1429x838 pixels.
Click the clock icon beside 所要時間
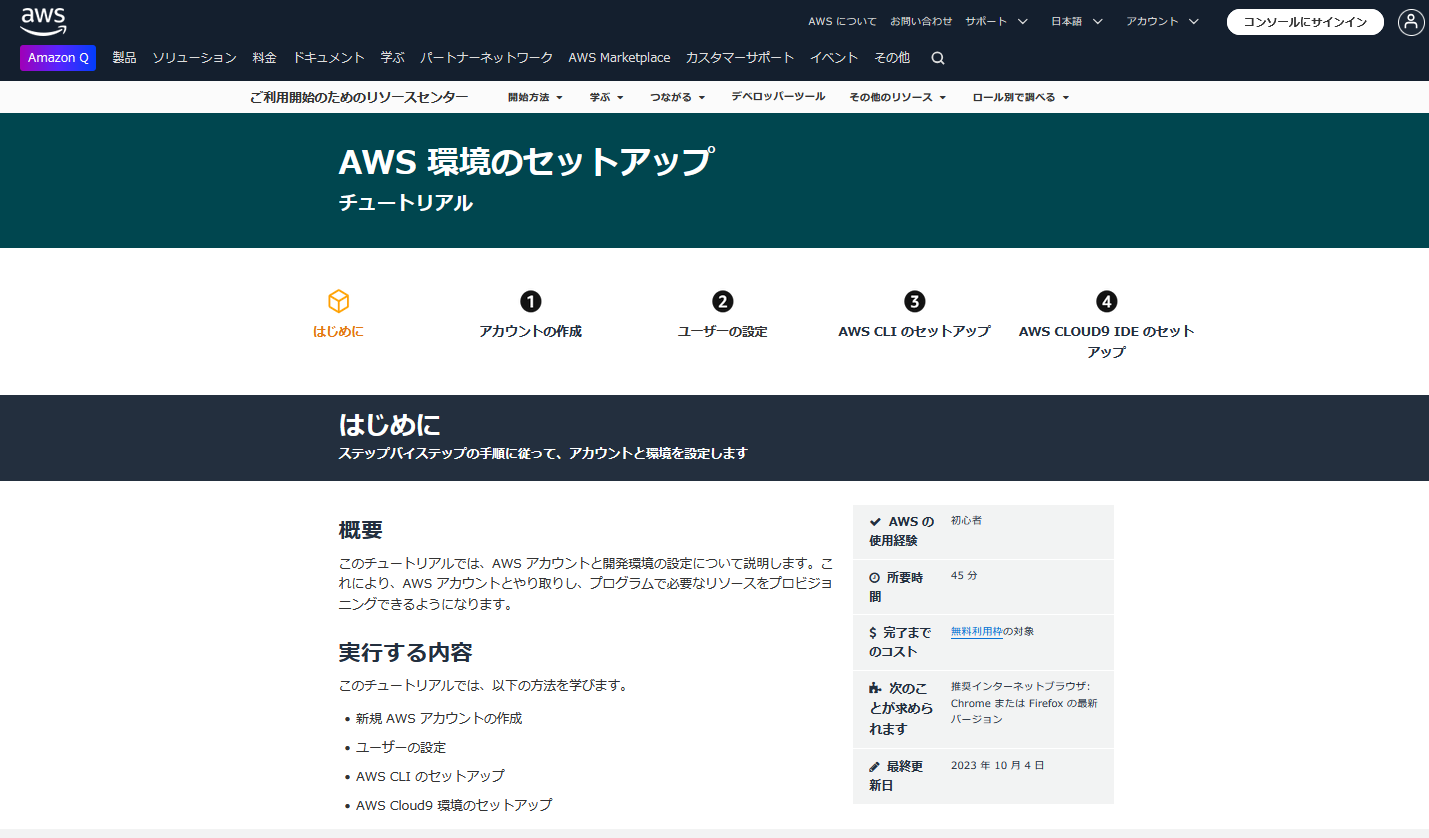pyautogui.click(x=875, y=578)
